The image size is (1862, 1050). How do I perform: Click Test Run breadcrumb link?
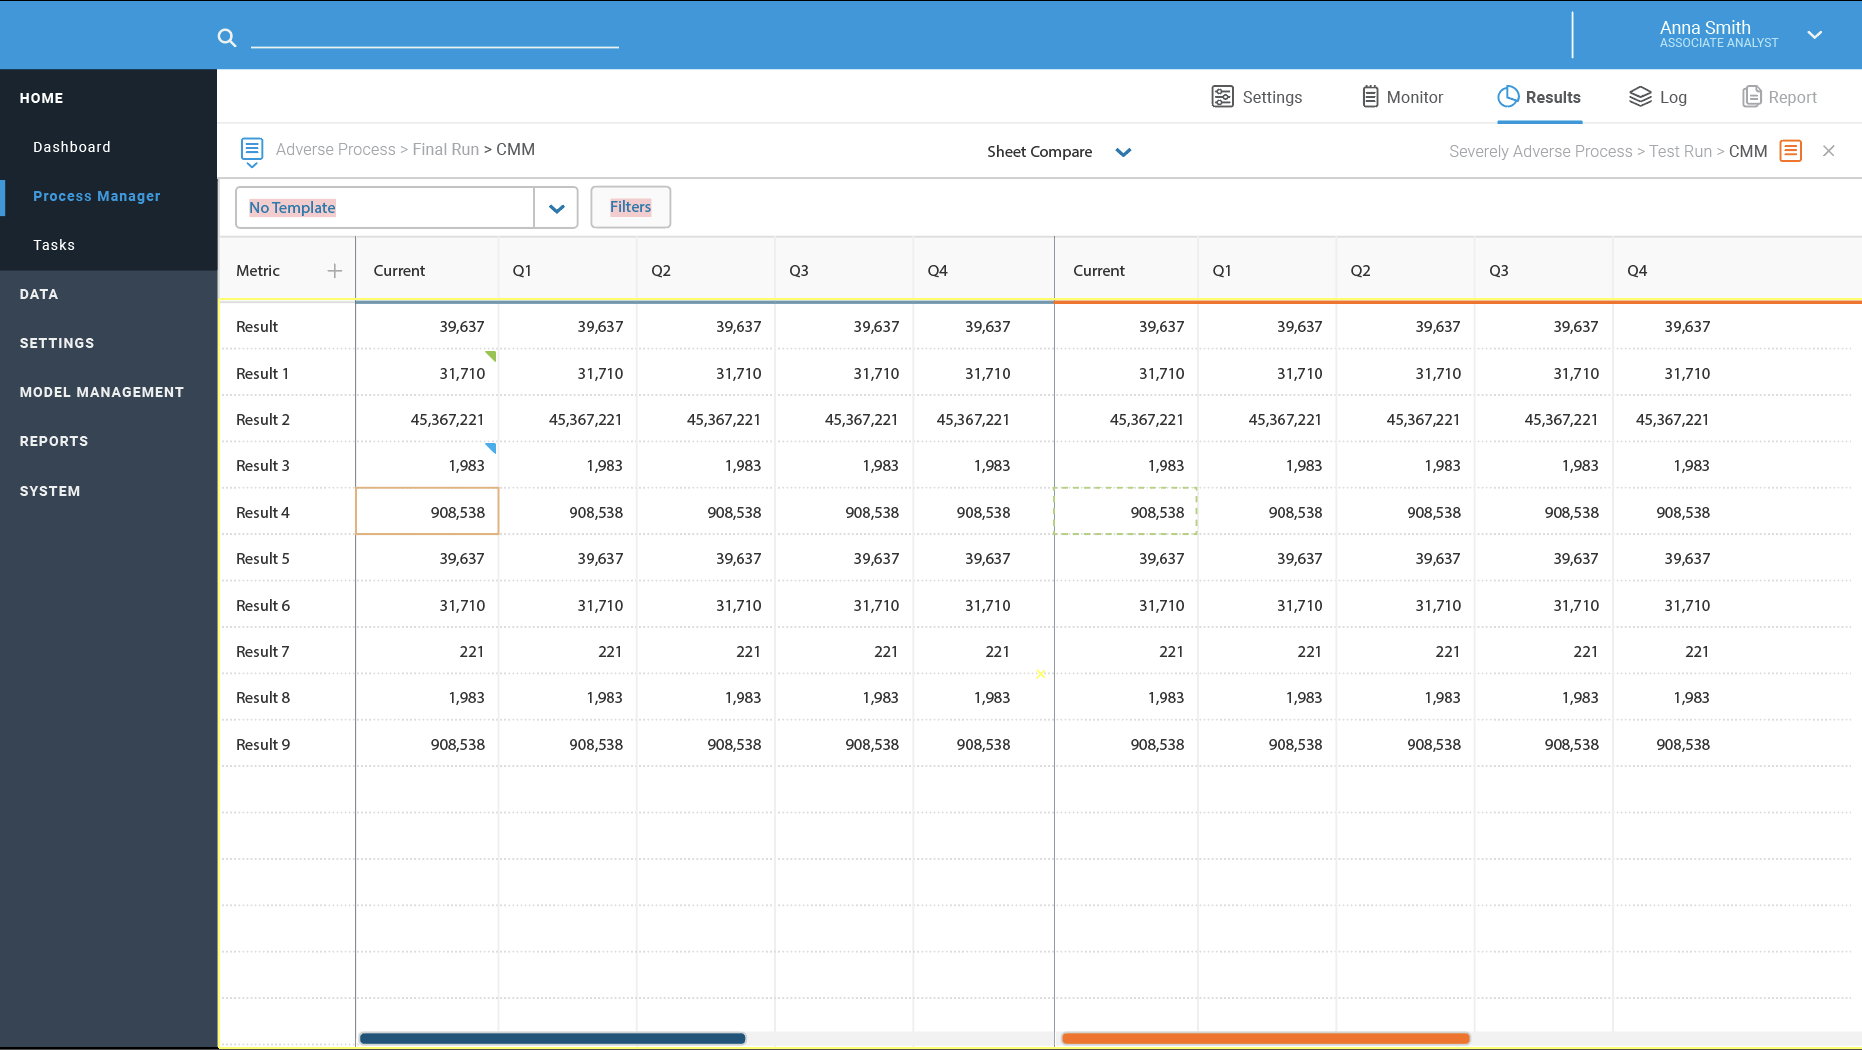click(x=1680, y=151)
